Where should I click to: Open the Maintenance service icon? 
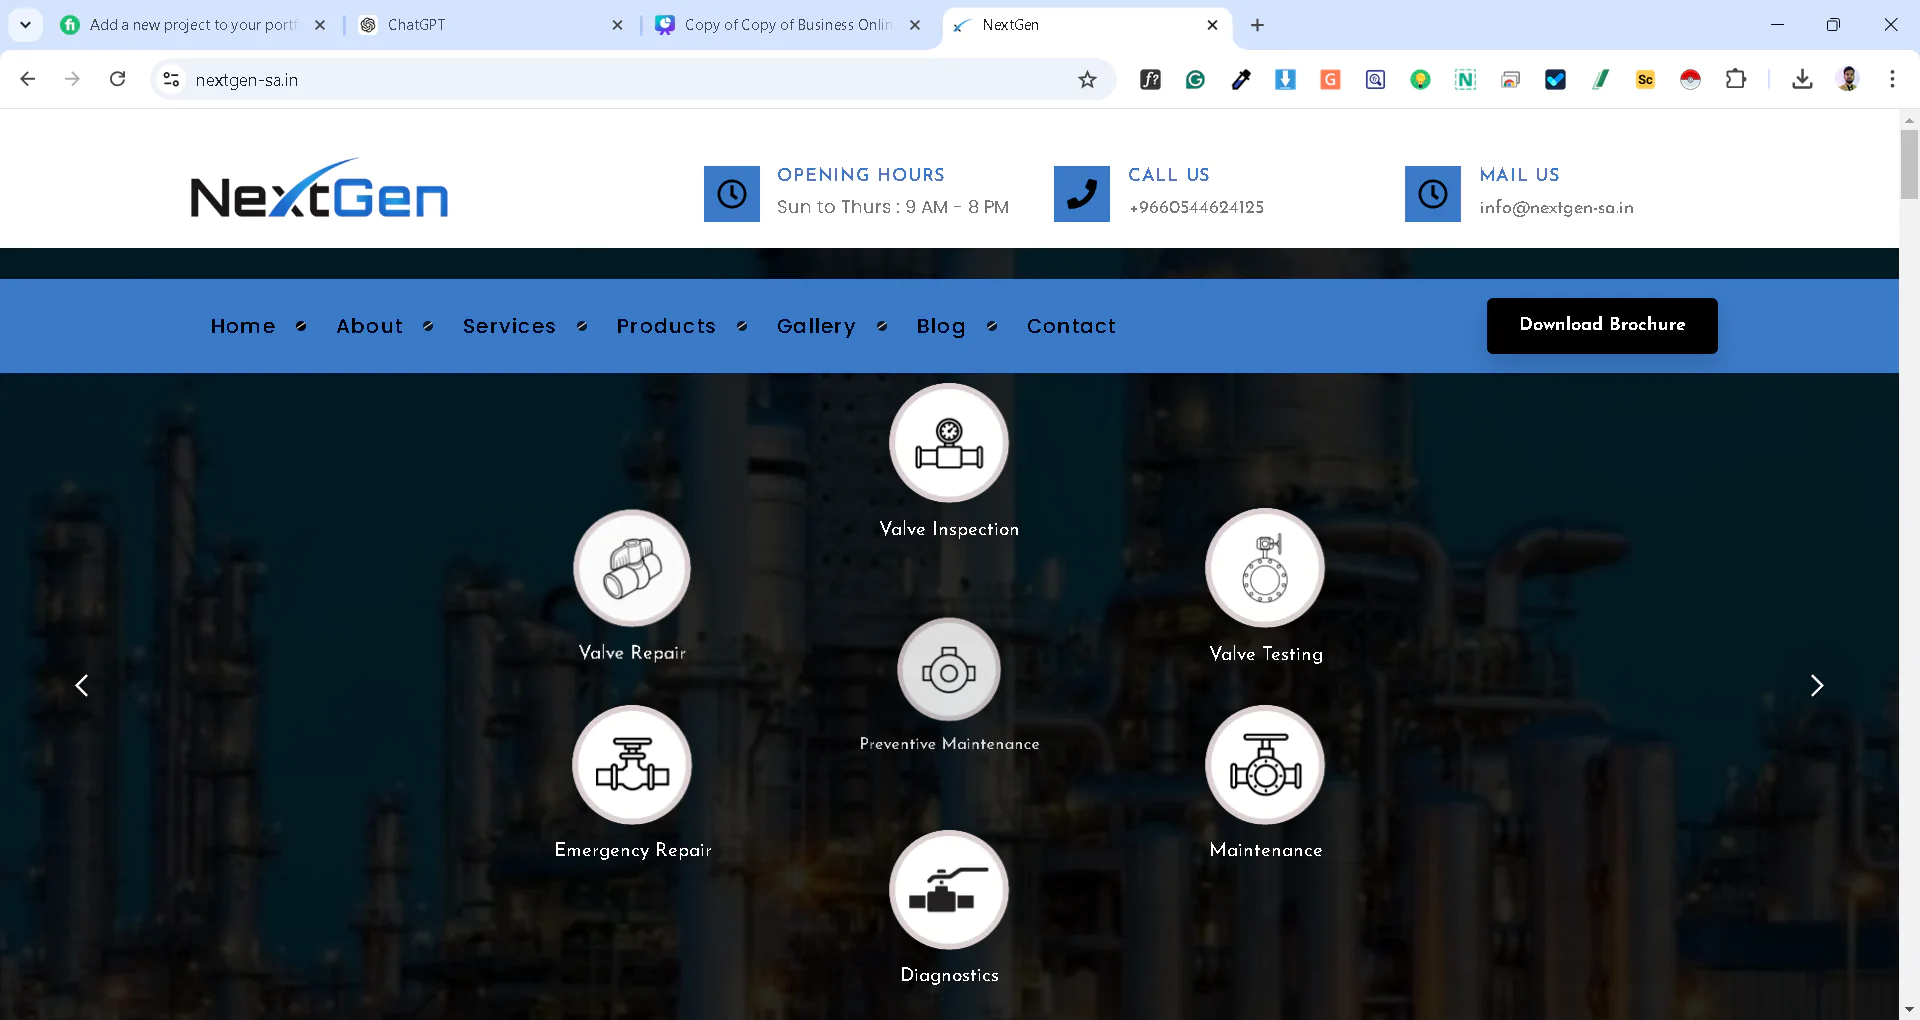pos(1265,766)
